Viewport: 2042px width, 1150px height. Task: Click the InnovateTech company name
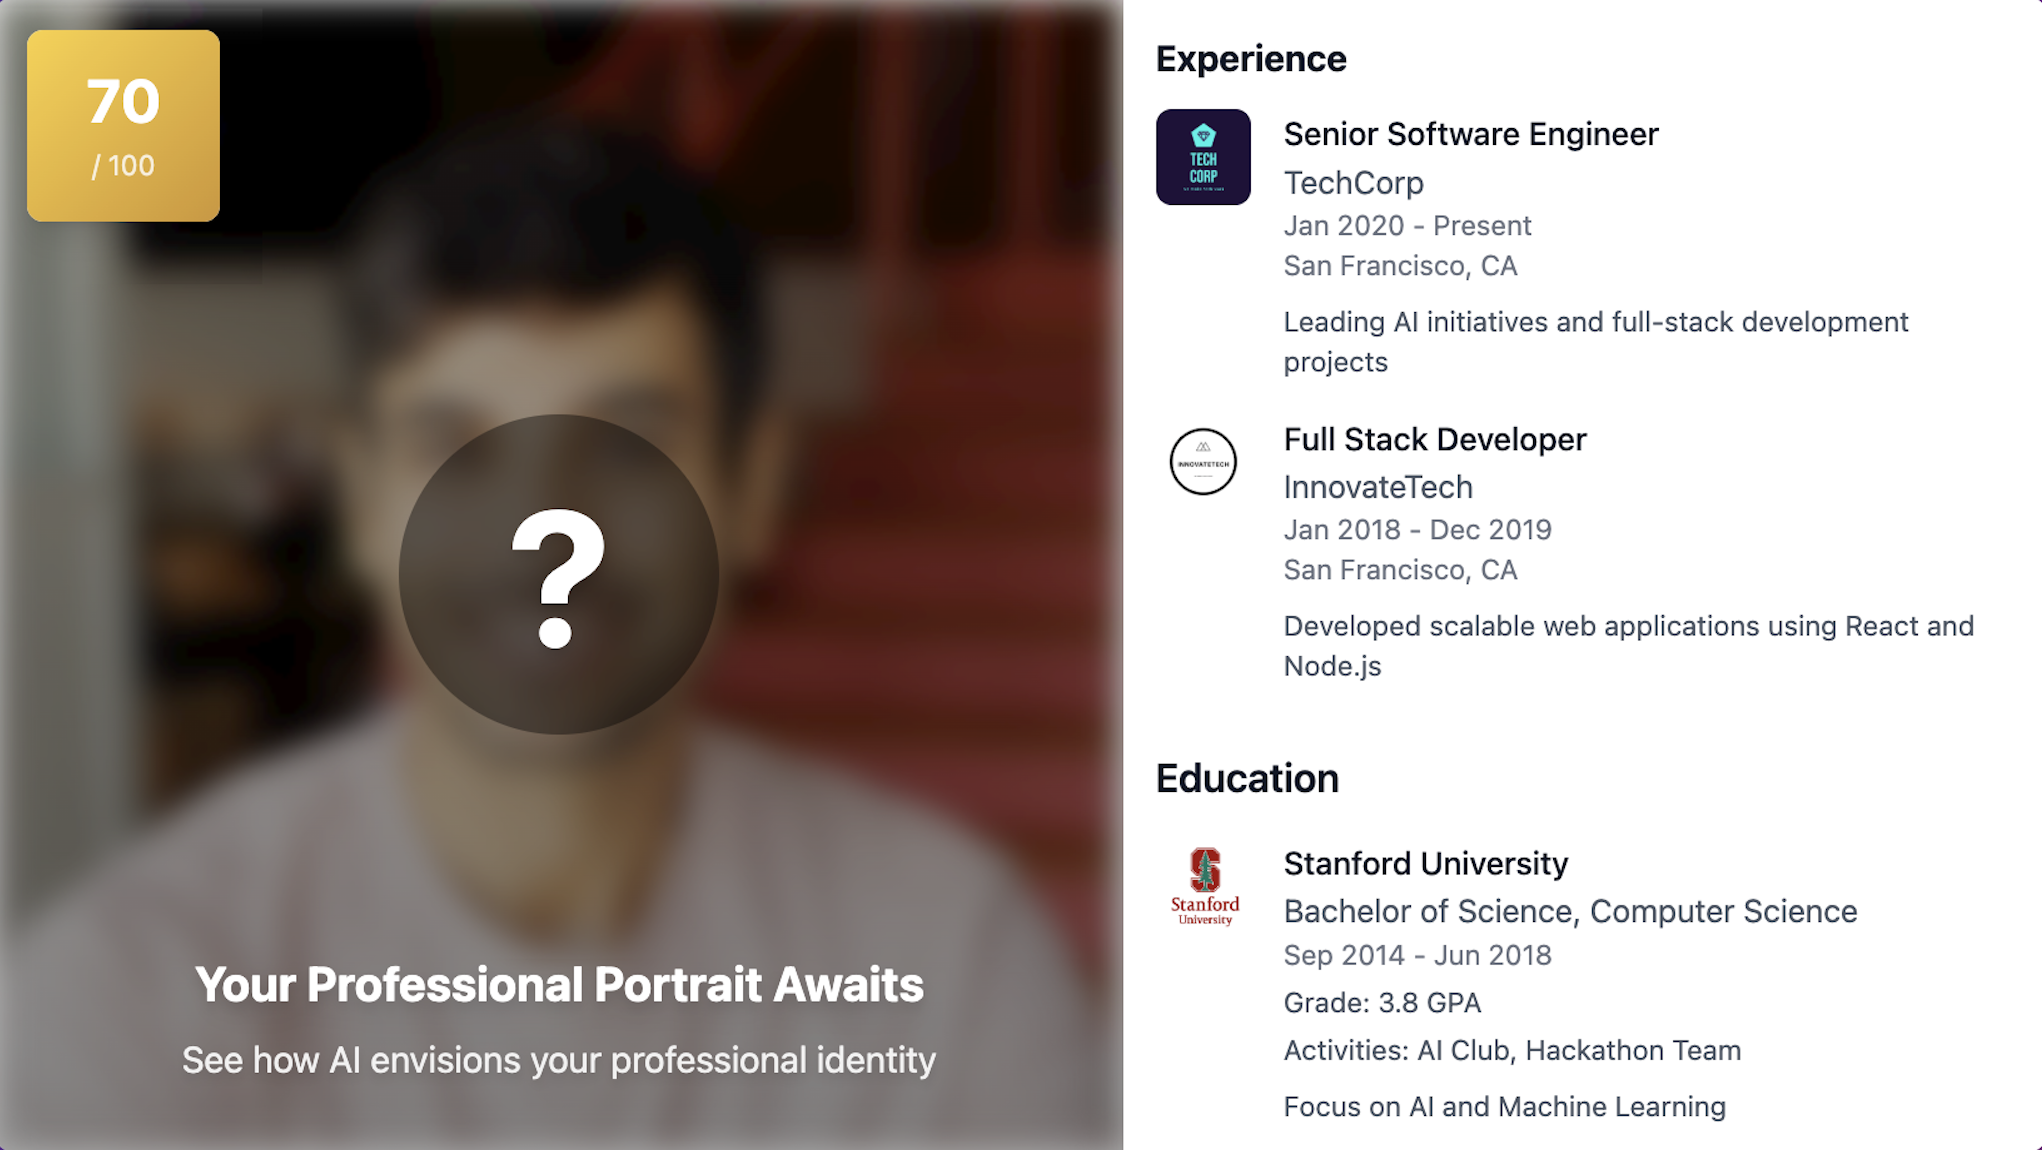click(x=1378, y=488)
